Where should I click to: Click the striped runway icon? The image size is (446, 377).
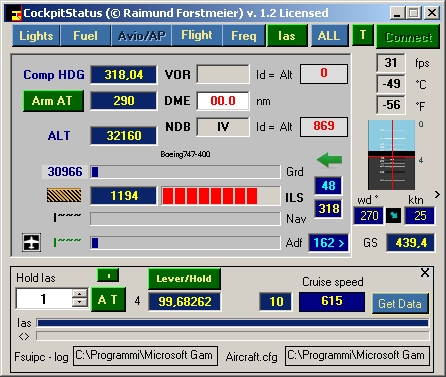coord(64,195)
